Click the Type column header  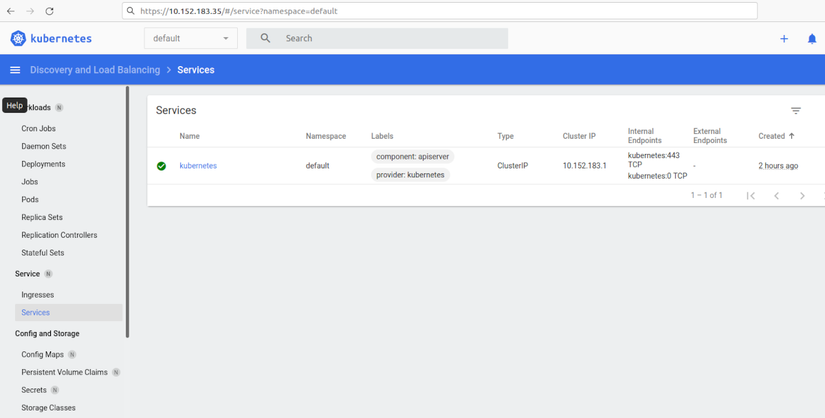coord(506,136)
